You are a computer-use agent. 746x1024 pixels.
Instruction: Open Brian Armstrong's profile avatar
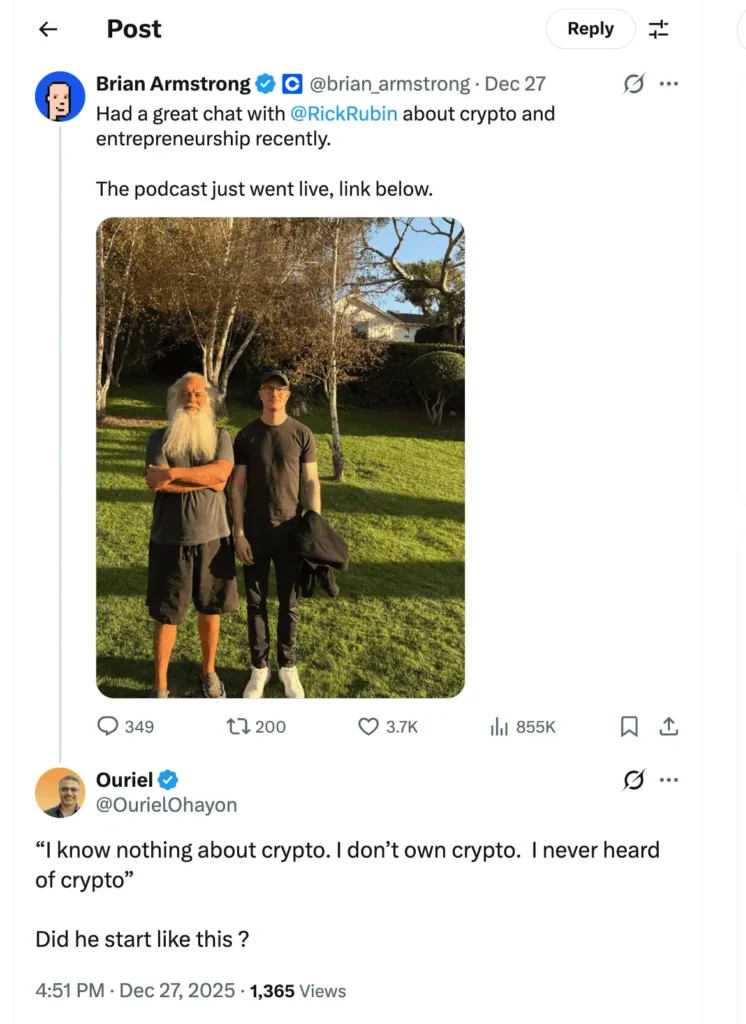(60, 96)
